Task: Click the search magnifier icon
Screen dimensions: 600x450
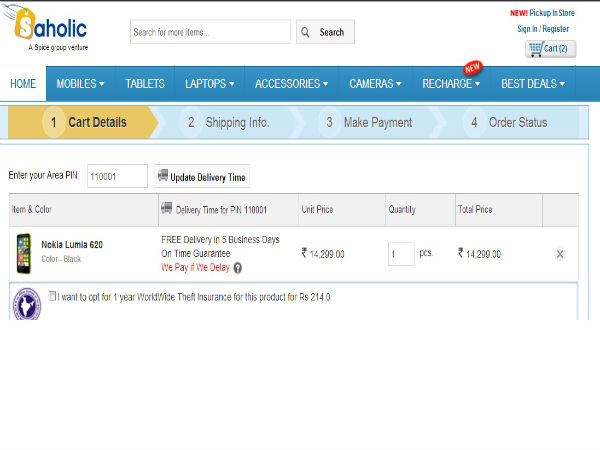Action: pos(306,33)
